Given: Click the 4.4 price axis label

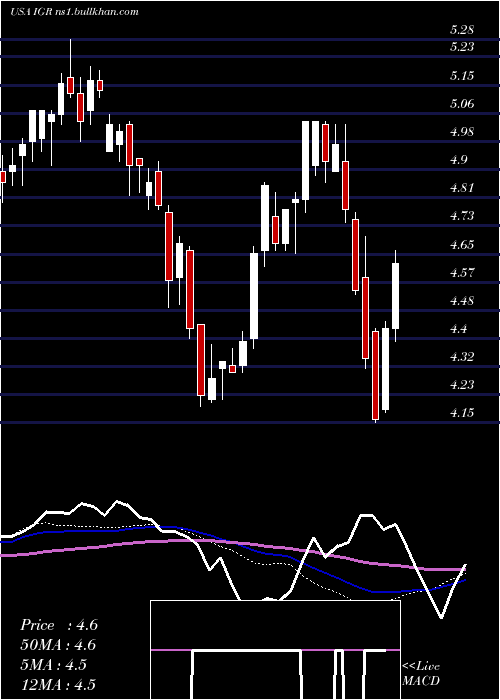Looking at the screenshot, I should (x=458, y=329).
